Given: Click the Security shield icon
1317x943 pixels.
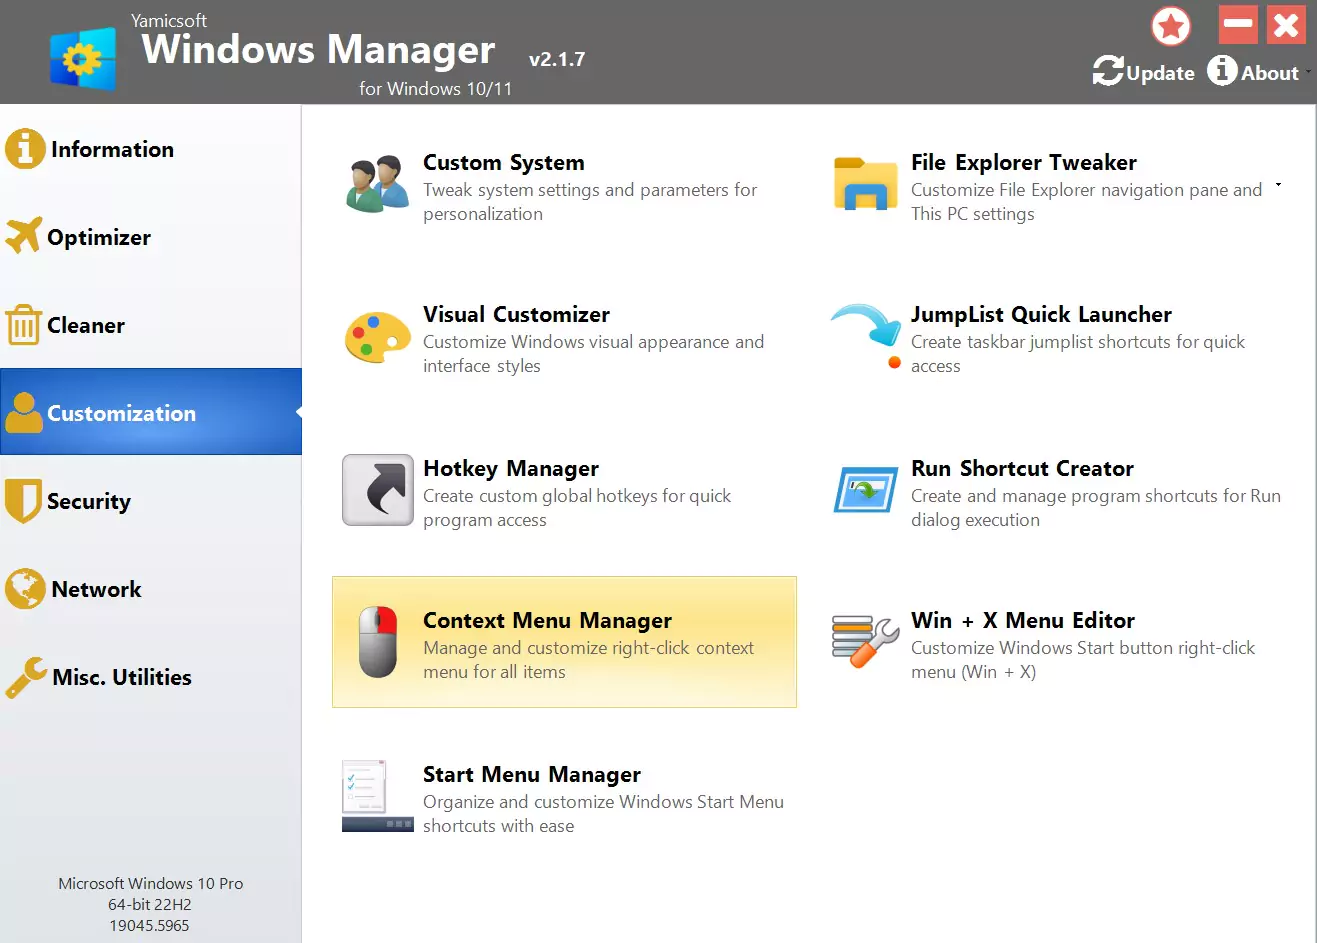Looking at the screenshot, I should click(x=23, y=501).
